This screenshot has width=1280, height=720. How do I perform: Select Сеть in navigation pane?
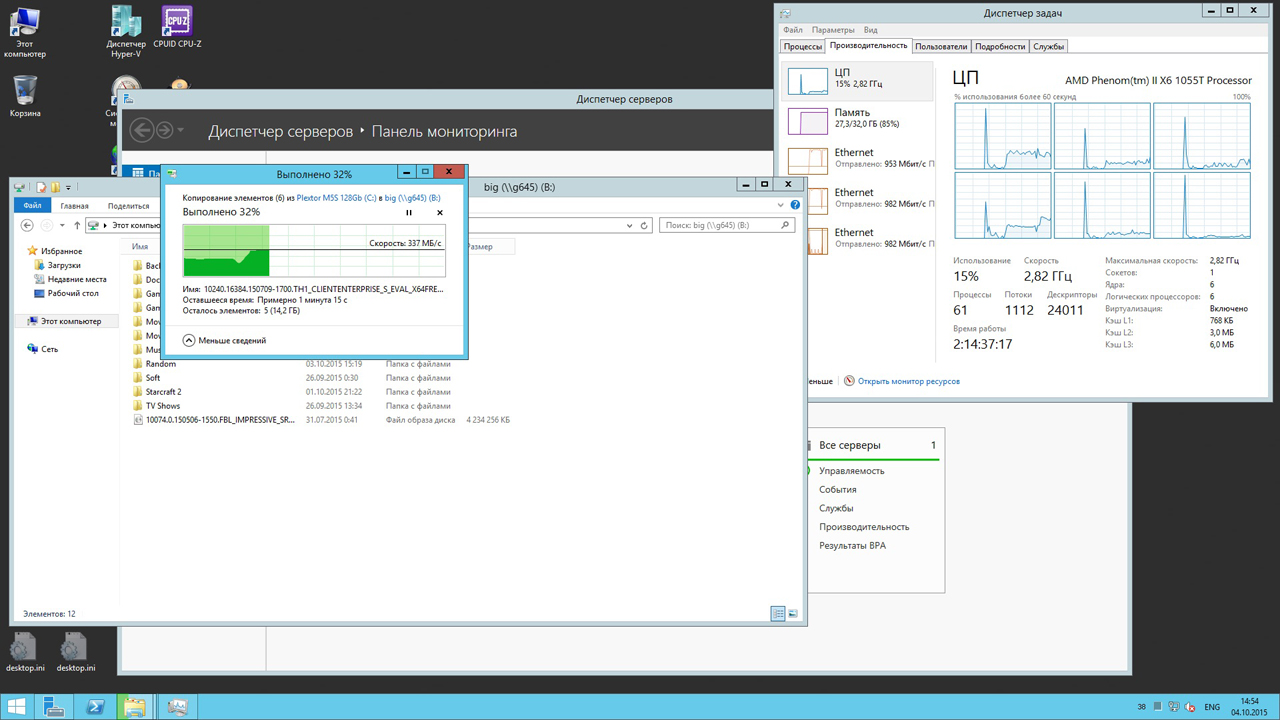tap(42, 349)
